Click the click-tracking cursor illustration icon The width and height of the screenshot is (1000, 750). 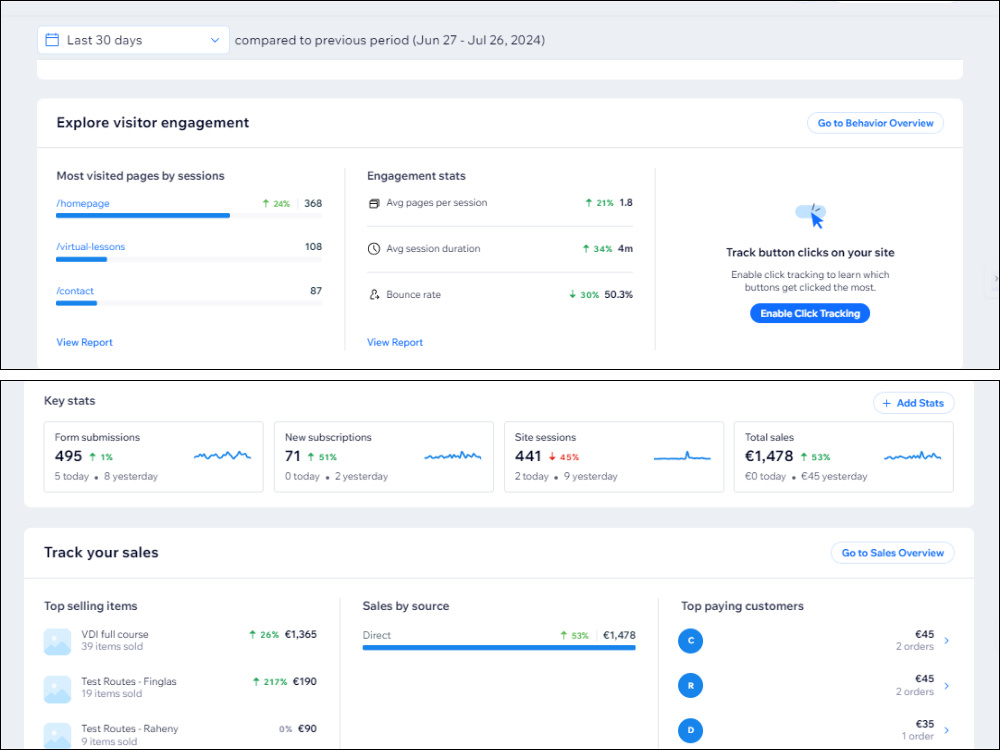811,216
